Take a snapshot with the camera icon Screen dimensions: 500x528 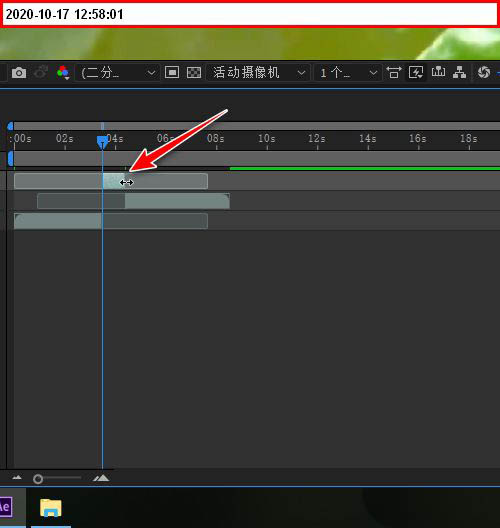point(19,73)
